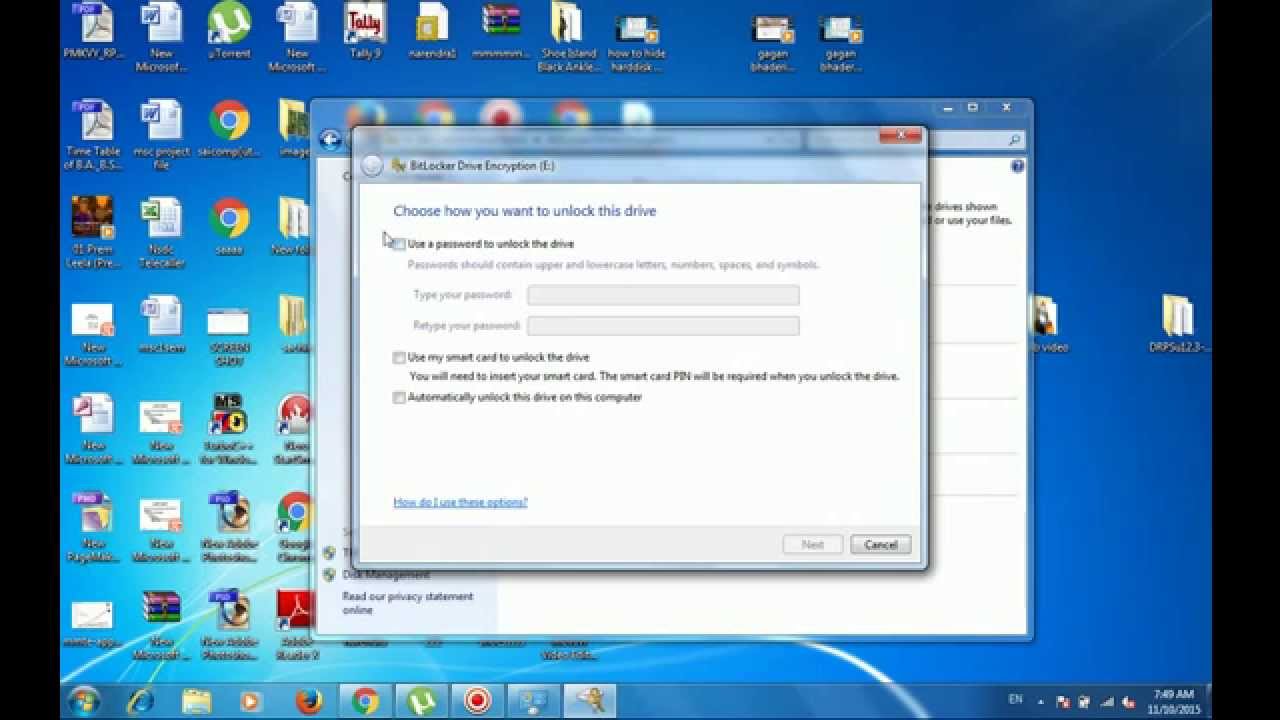Enable 'Automatically unlock this drive on this computer'
Viewport: 1280px width, 720px height.
pyautogui.click(x=399, y=397)
